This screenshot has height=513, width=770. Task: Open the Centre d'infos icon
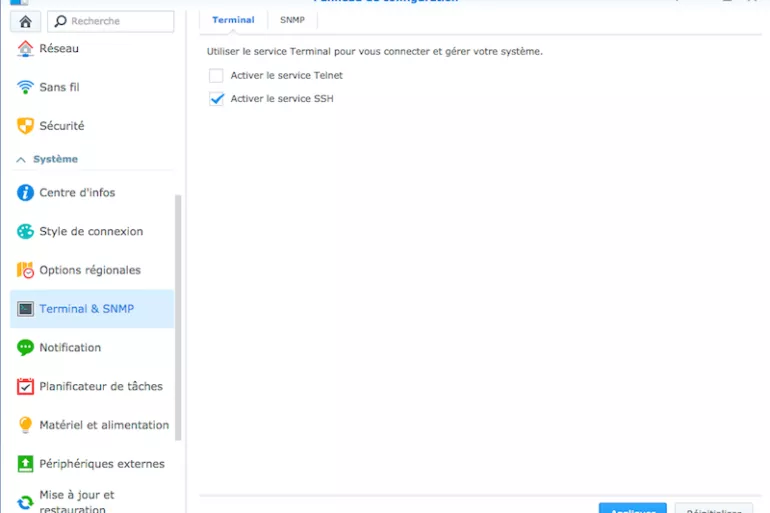25,193
